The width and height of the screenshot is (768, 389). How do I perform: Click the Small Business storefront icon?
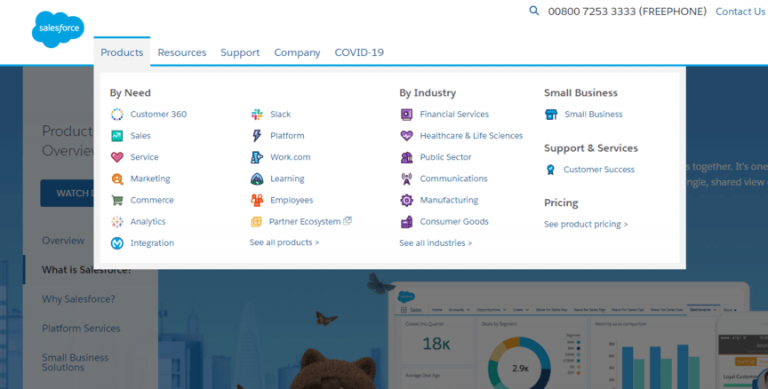[551, 114]
